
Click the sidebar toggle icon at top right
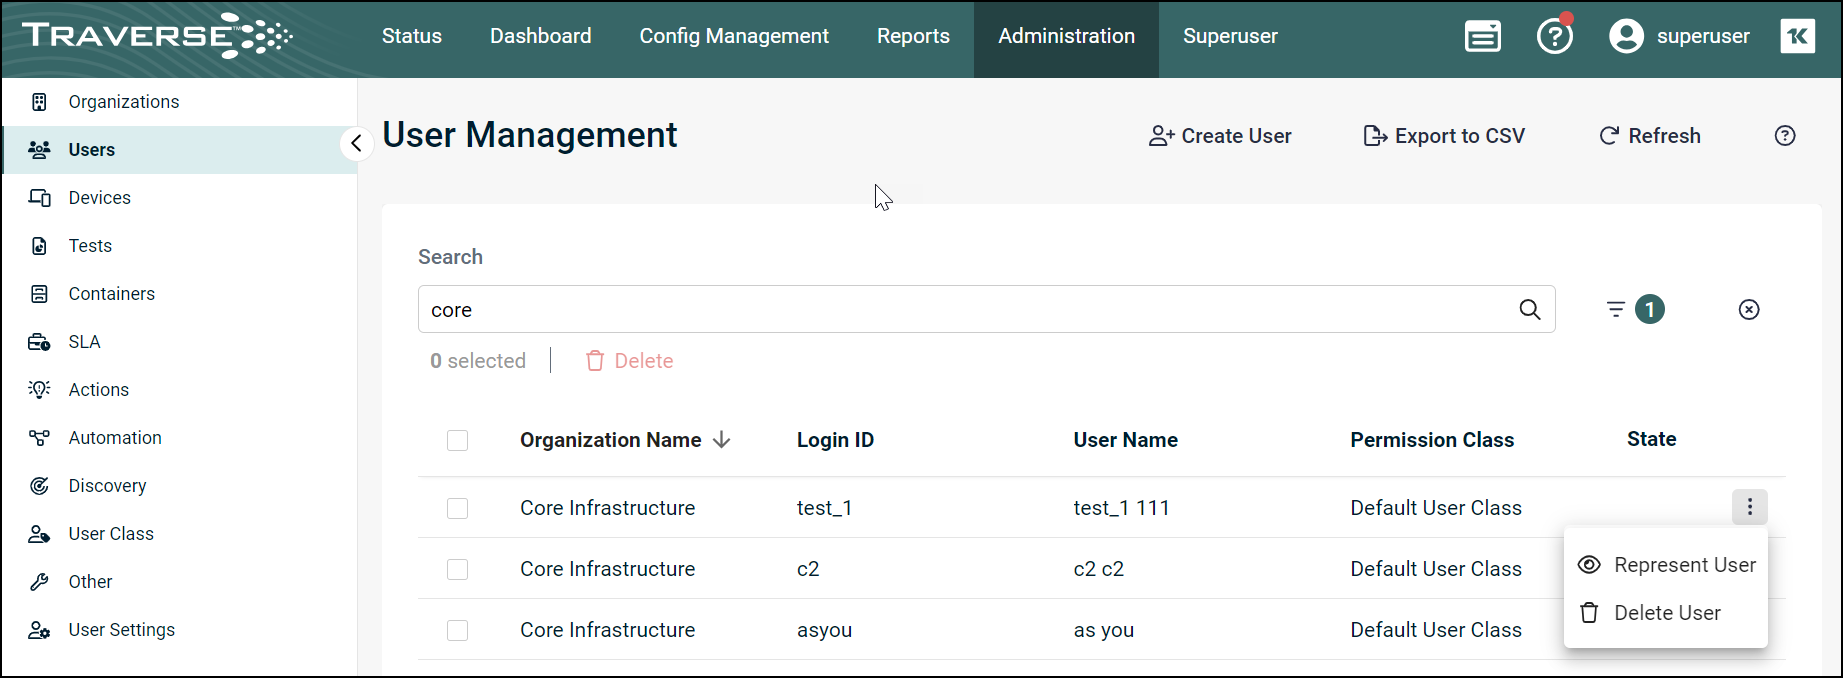[1797, 36]
